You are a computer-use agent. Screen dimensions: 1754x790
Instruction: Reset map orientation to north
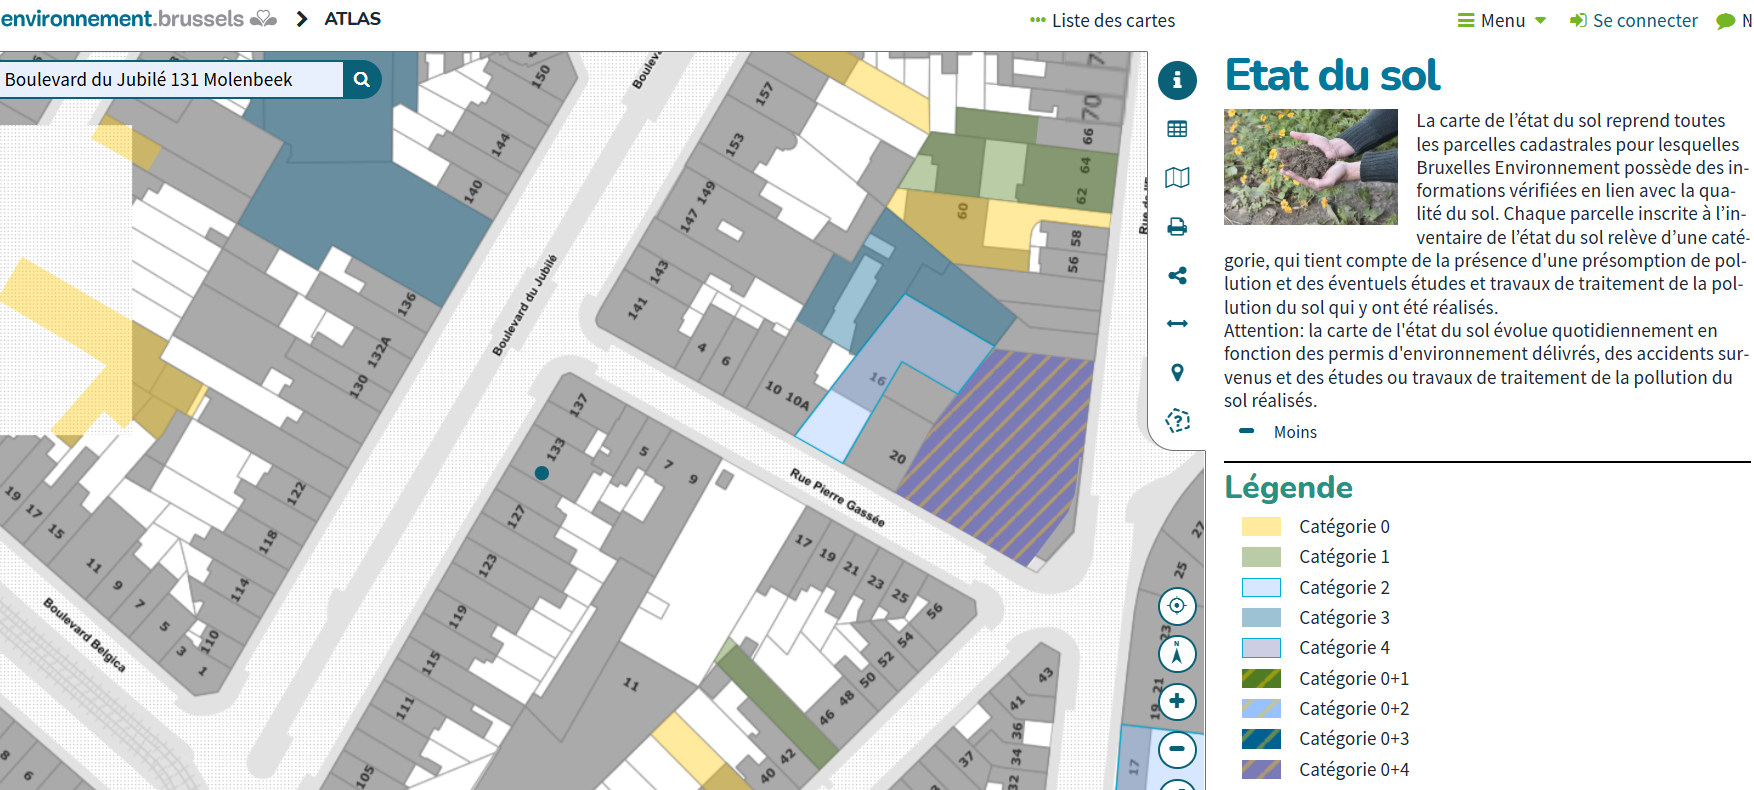[x=1177, y=654]
